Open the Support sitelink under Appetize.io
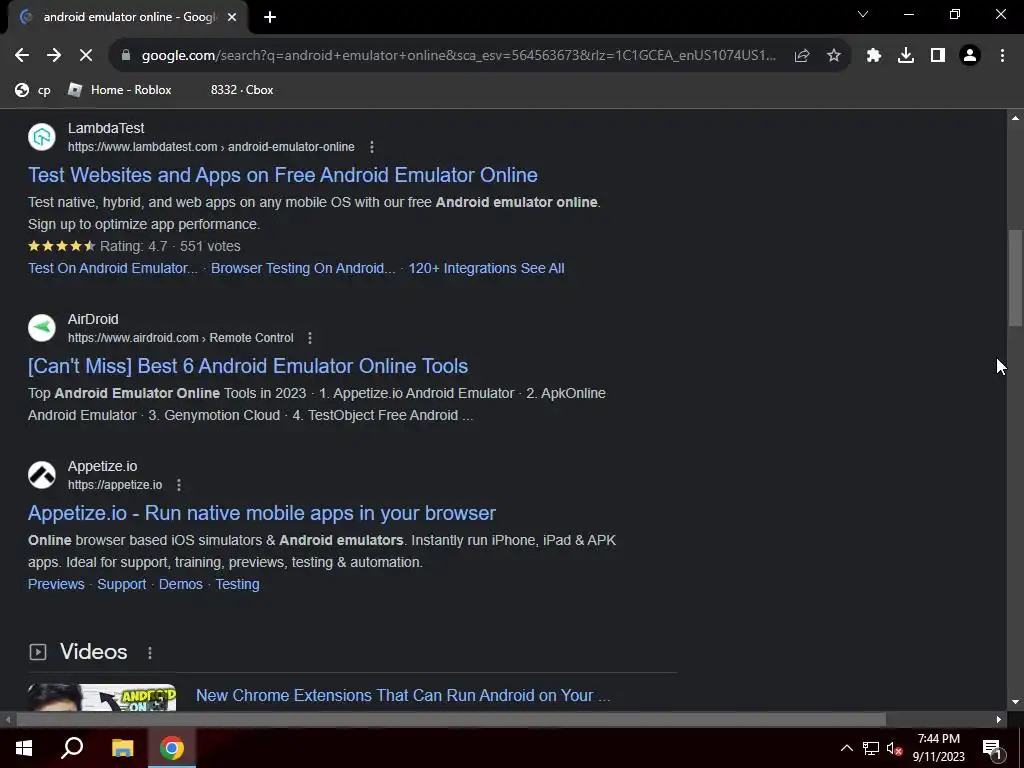1024x768 pixels. [x=121, y=584]
